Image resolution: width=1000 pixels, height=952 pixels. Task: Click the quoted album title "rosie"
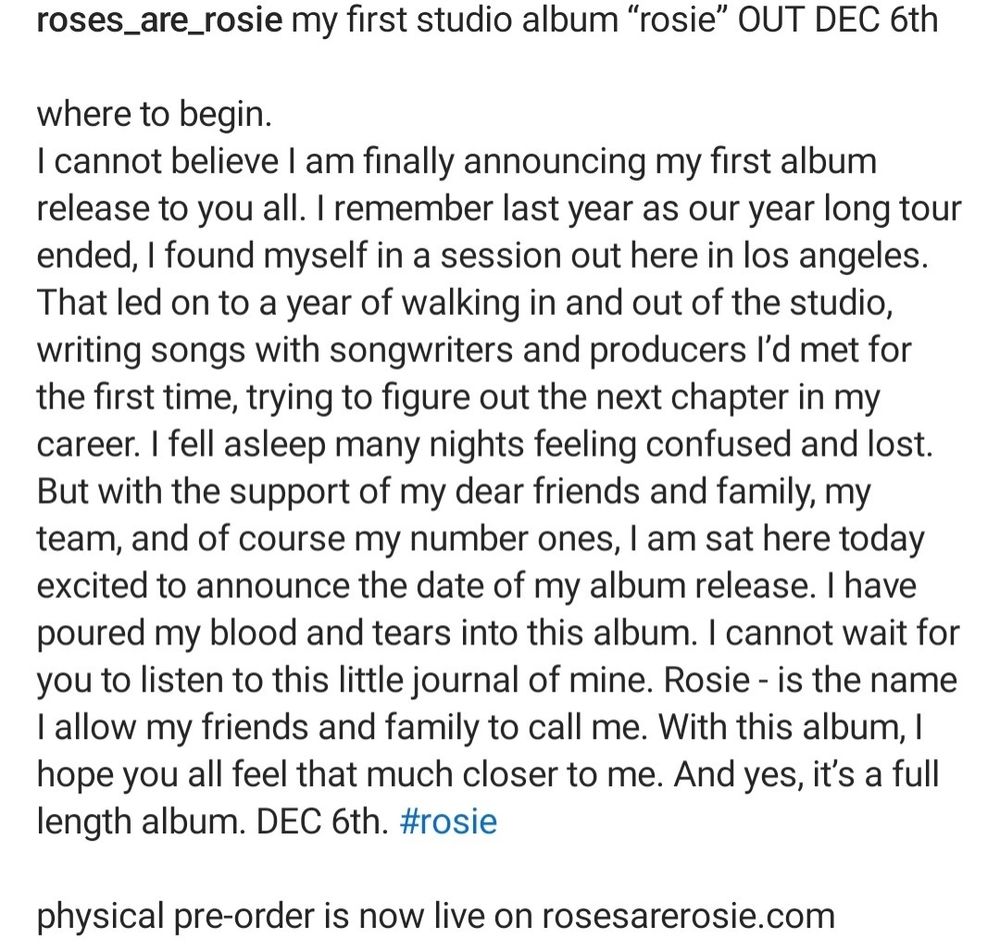pyautogui.click(x=679, y=20)
